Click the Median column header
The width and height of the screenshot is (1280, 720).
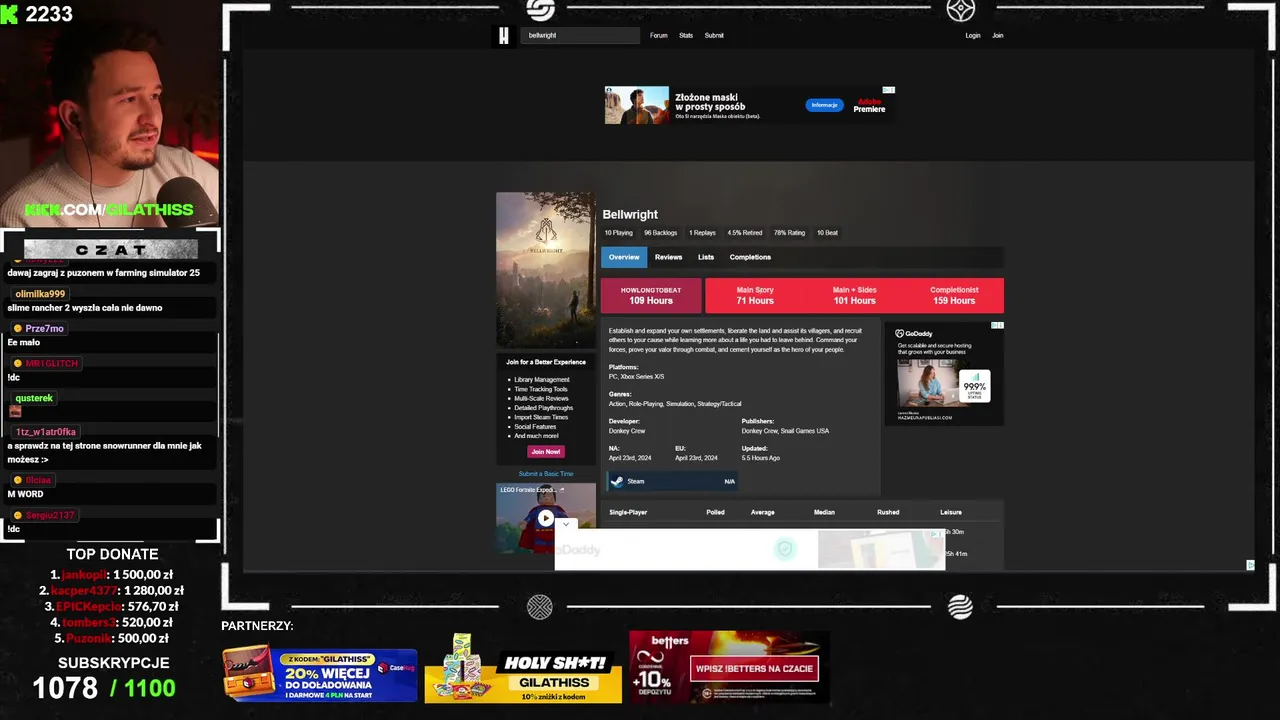(824, 512)
